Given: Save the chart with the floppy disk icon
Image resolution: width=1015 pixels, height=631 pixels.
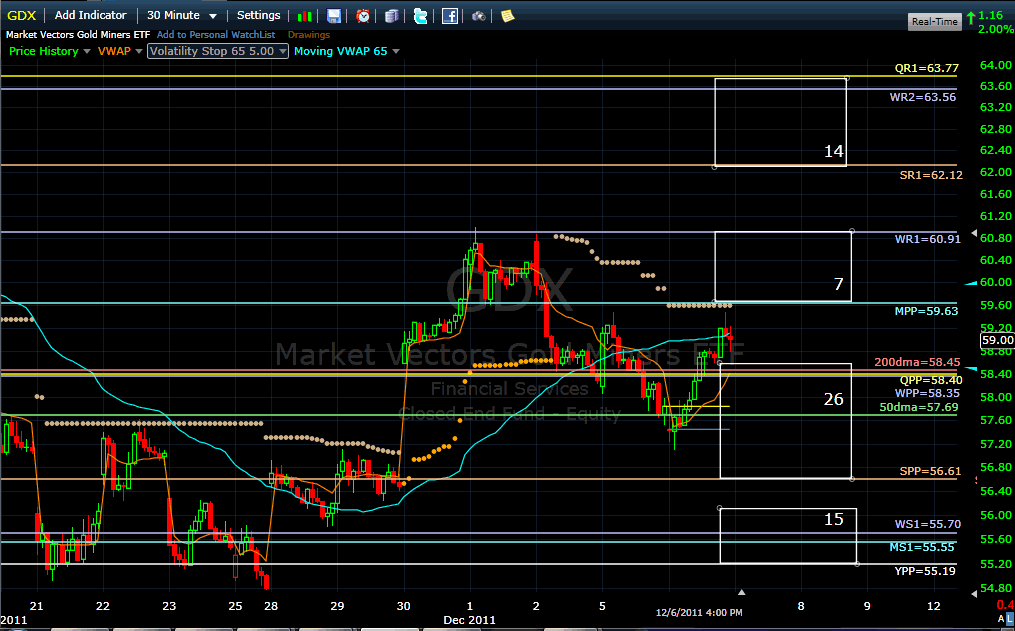Looking at the screenshot, I should [334, 16].
